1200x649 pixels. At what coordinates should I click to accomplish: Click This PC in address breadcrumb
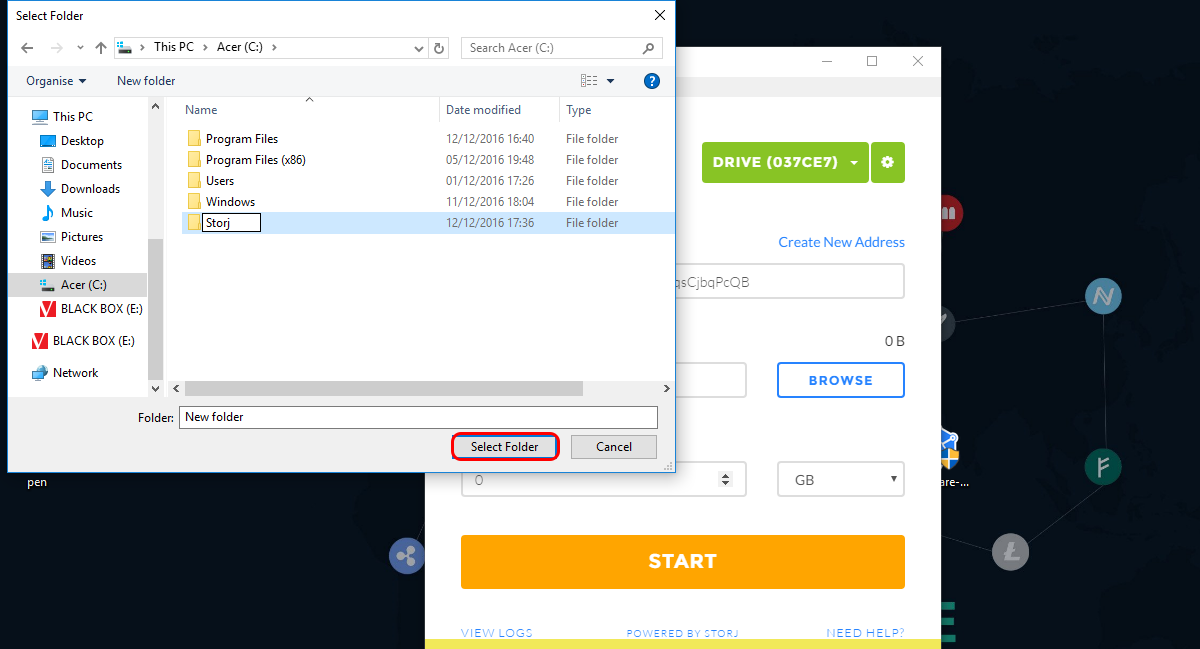174,48
